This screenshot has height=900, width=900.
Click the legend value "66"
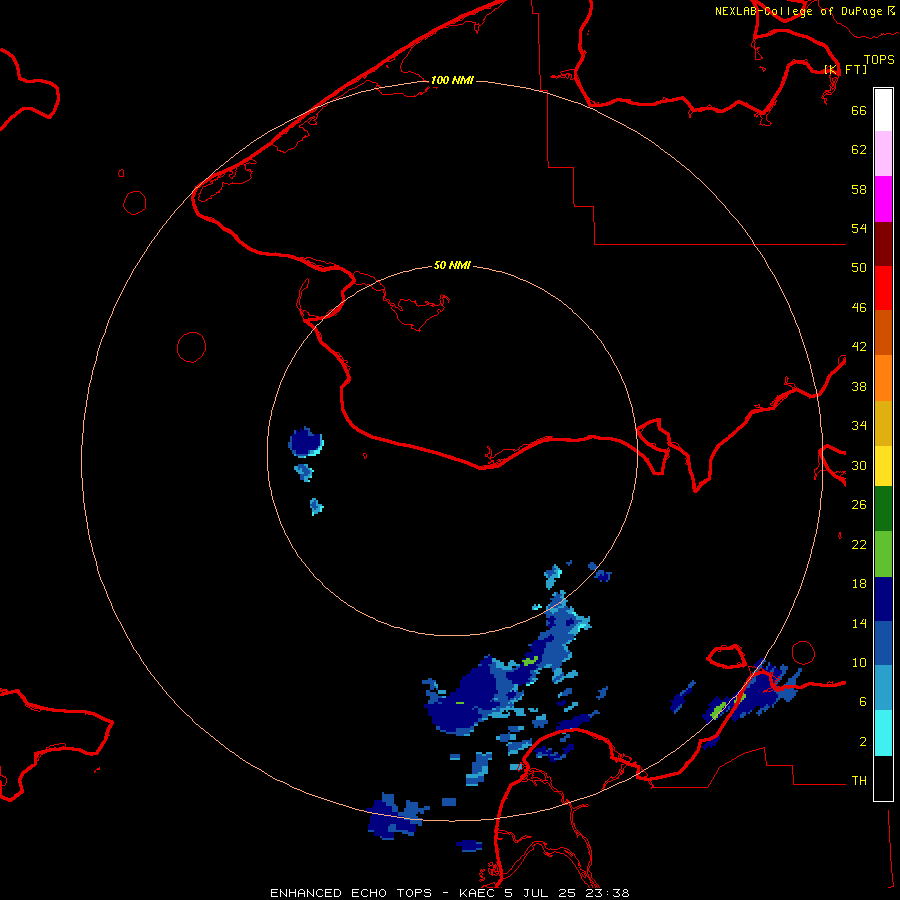point(859,110)
